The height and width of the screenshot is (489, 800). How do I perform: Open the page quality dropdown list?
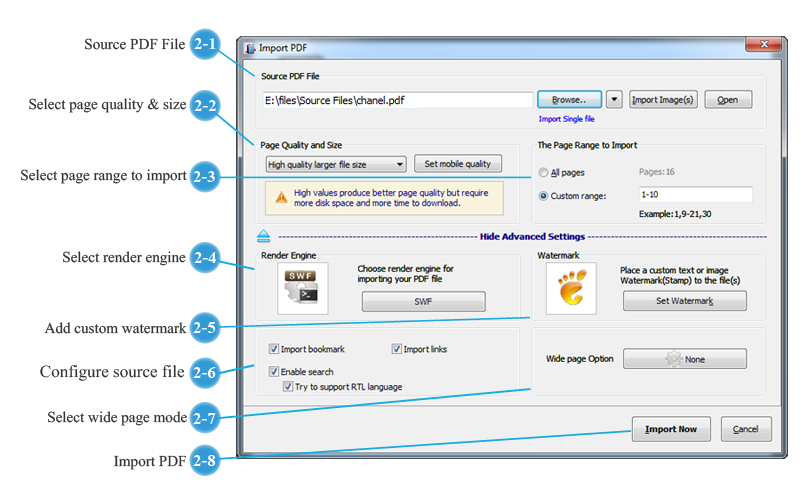pos(400,164)
